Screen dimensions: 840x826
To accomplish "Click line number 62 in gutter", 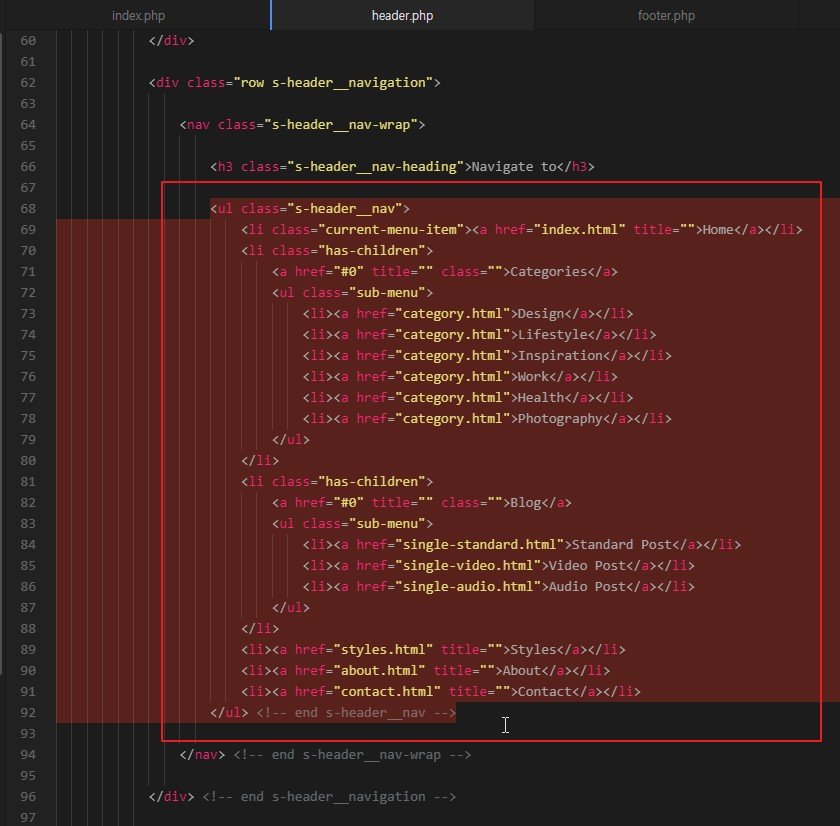I will click(x=28, y=82).
